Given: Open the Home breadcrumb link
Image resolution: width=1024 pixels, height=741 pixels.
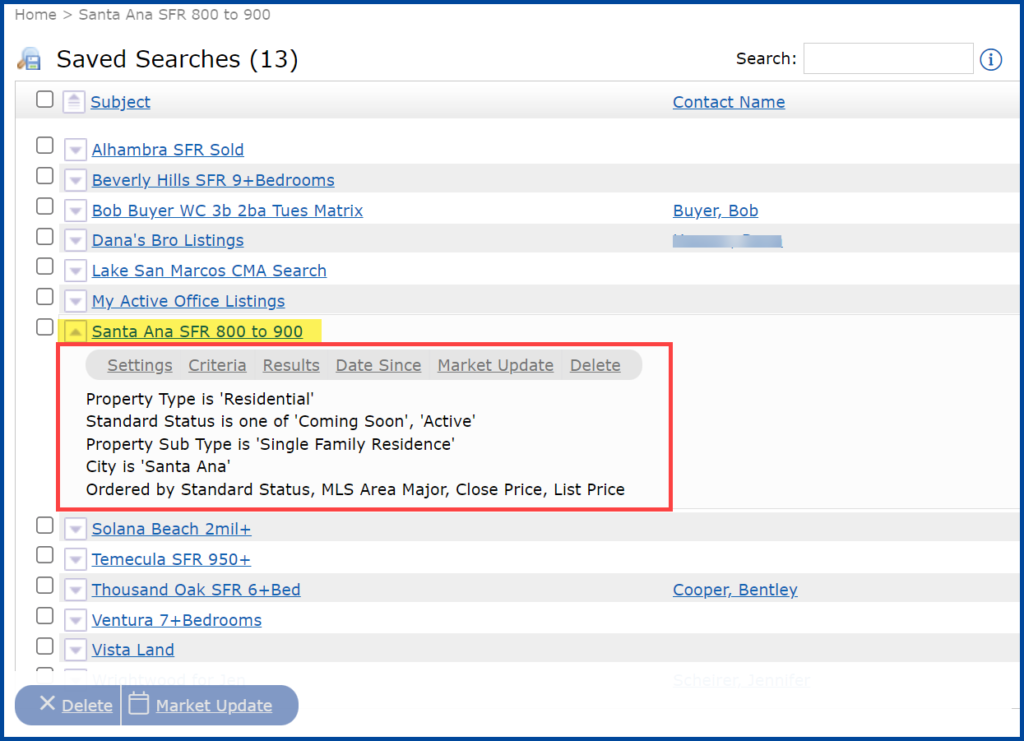Looking at the screenshot, I should pos(35,14).
